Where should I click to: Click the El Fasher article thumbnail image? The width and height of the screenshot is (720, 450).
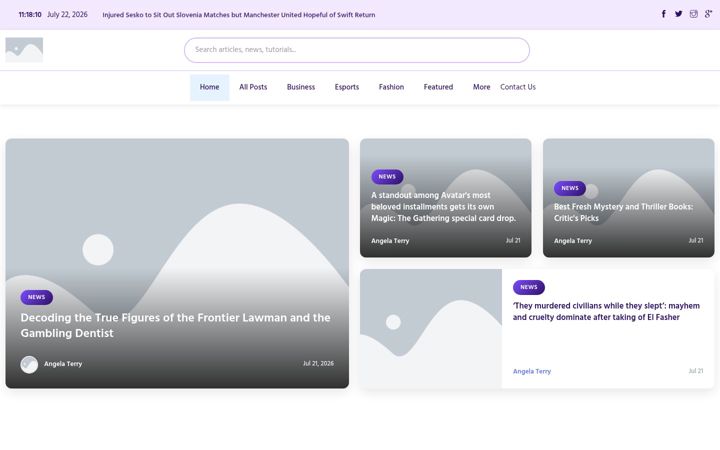point(431,329)
